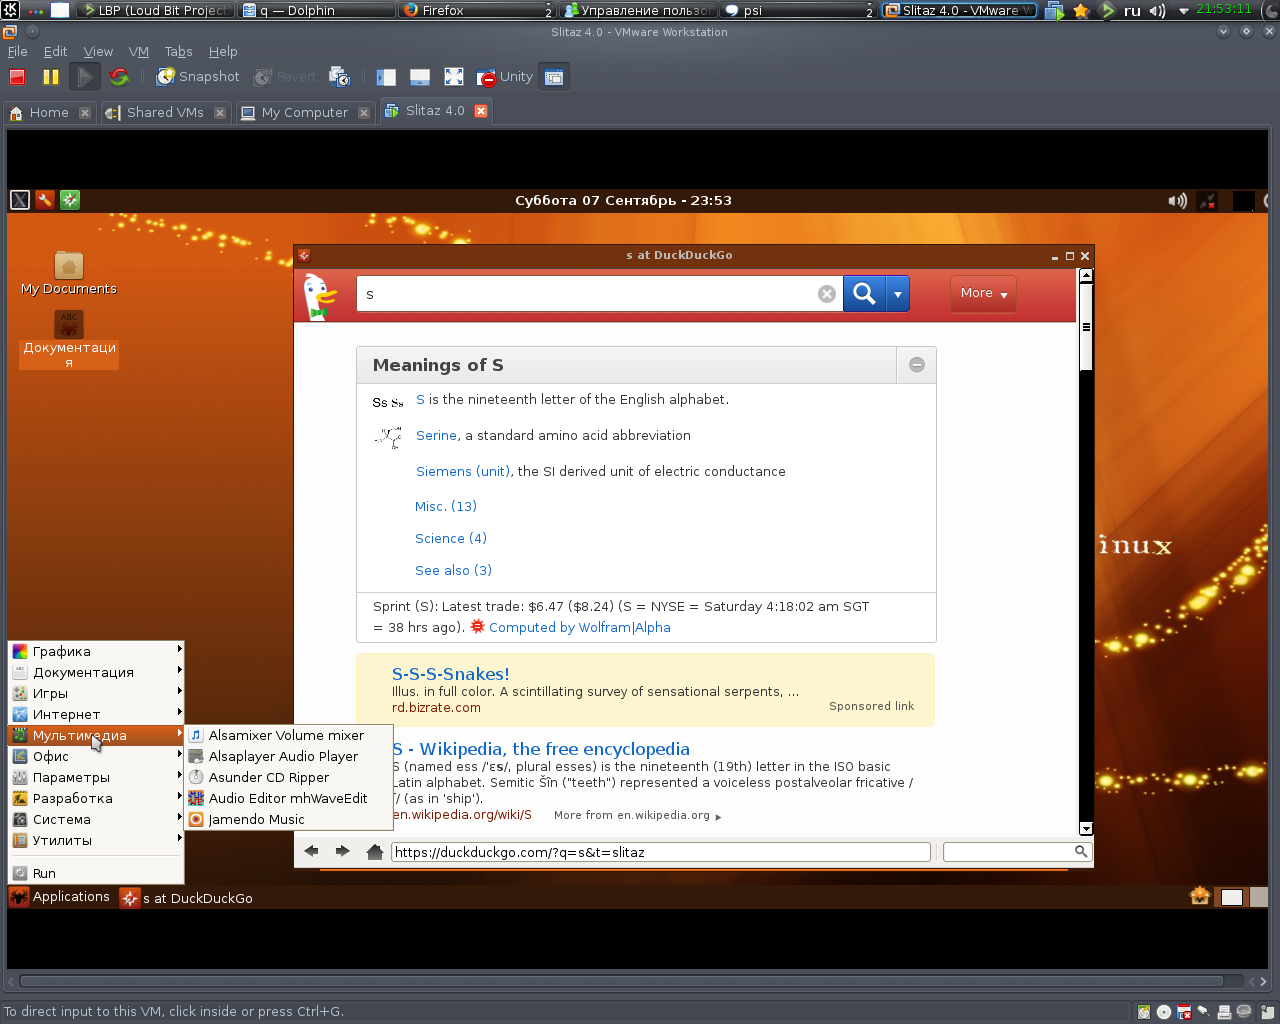Click the thumbnail bar view icon
This screenshot has width=1280, height=1024.
click(420, 77)
